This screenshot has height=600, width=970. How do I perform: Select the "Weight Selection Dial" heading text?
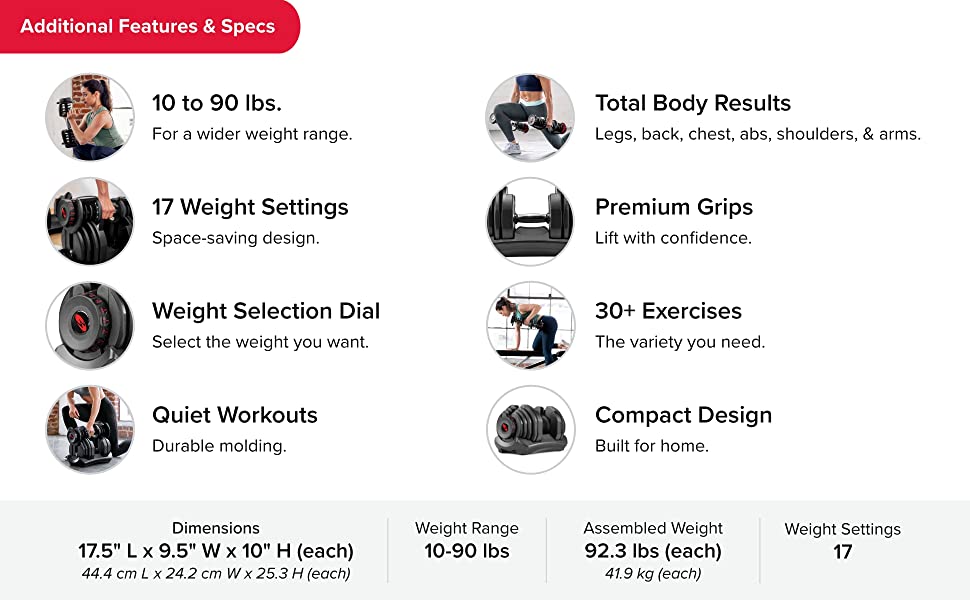pos(266,311)
